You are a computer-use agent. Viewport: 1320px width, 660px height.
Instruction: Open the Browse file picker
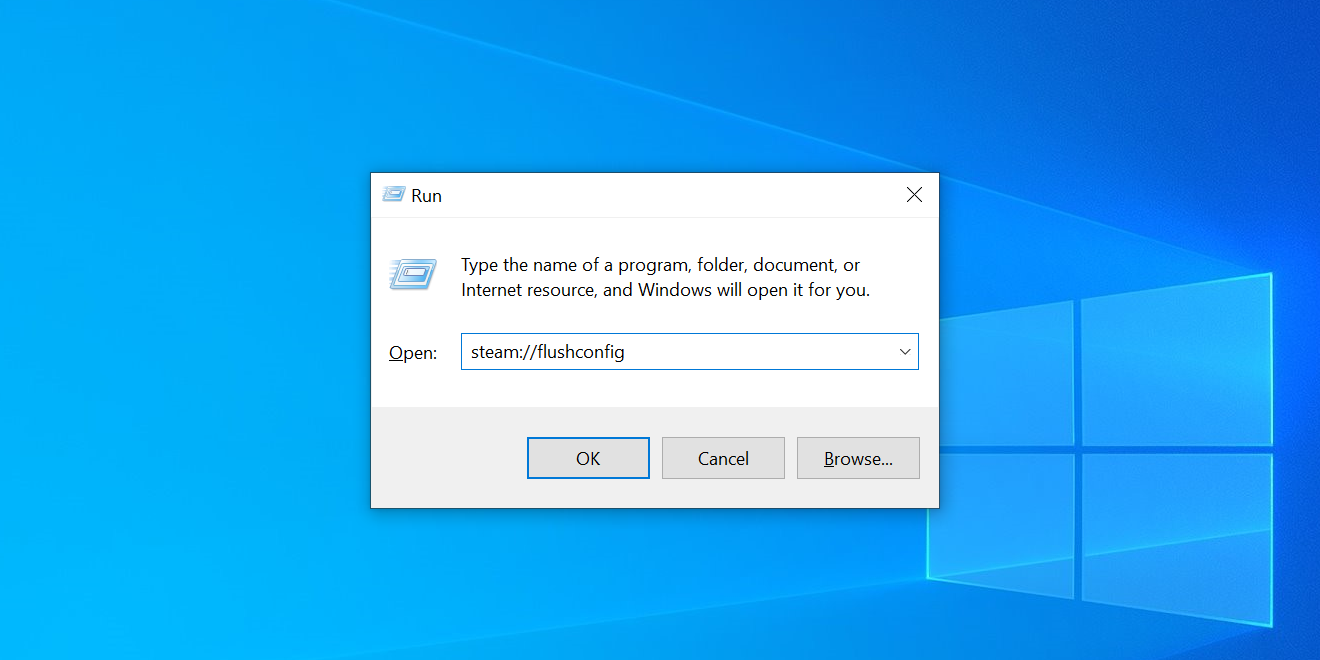click(858, 457)
